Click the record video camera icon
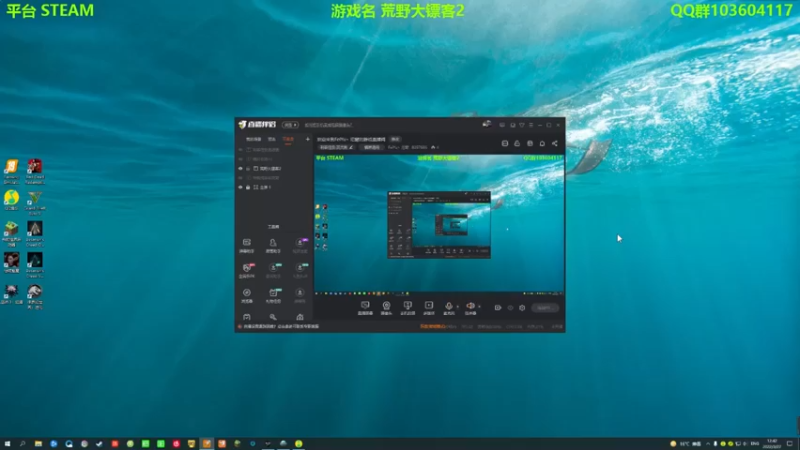Image resolution: width=800 pixels, height=450 pixels. [497, 308]
